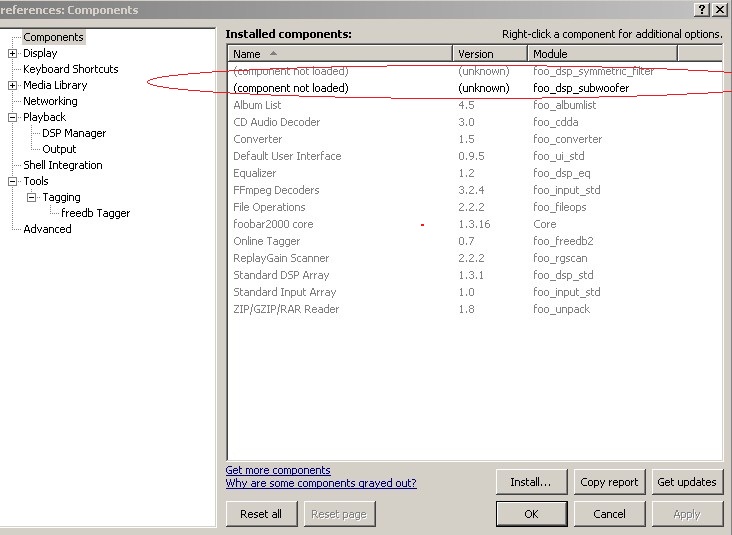Open the freedb Tagger page
The height and width of the screenshot is (535, 732).
tap(96, 213)
